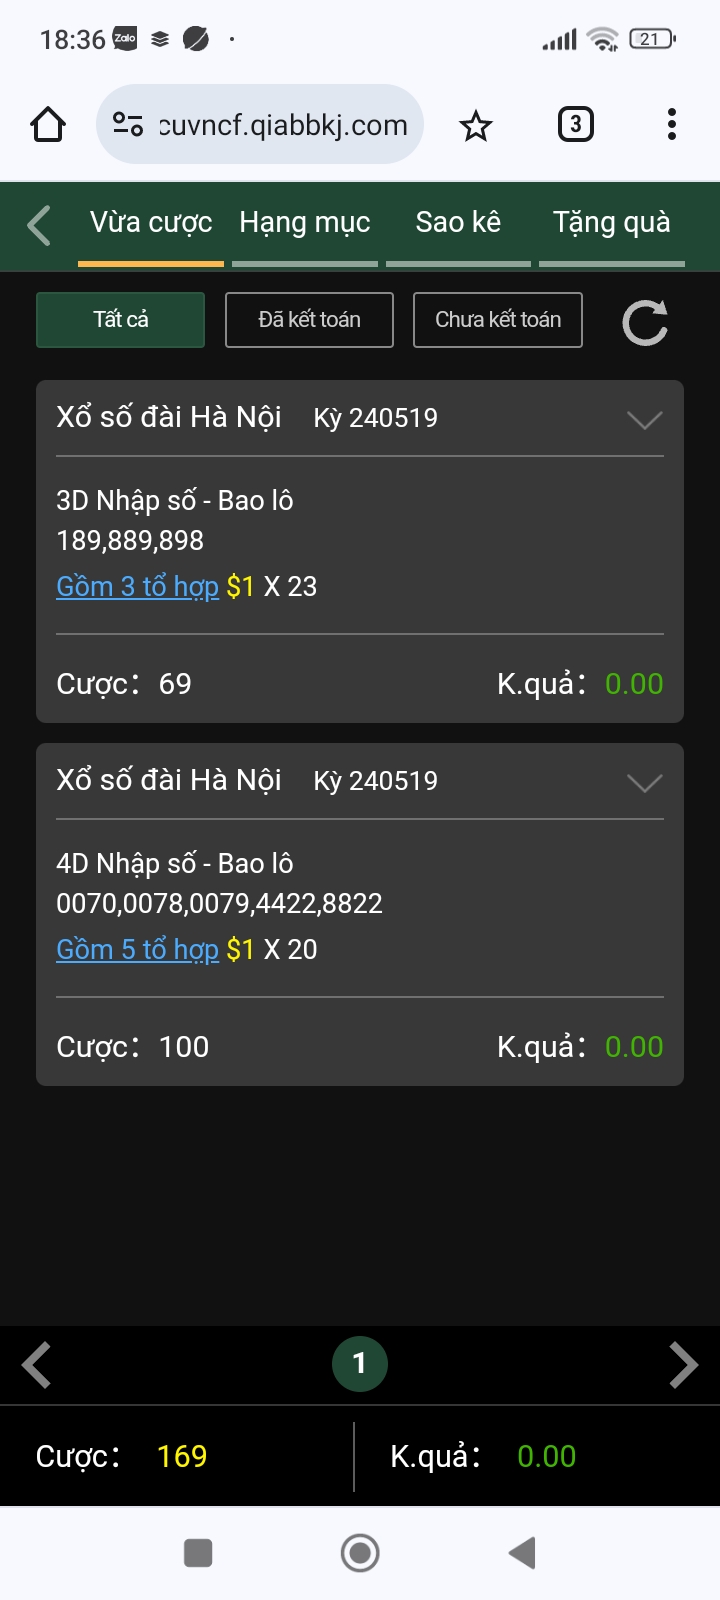Open the "Sao kê" tab
The image size is (720, 1600).
click(x=458, y=223)
